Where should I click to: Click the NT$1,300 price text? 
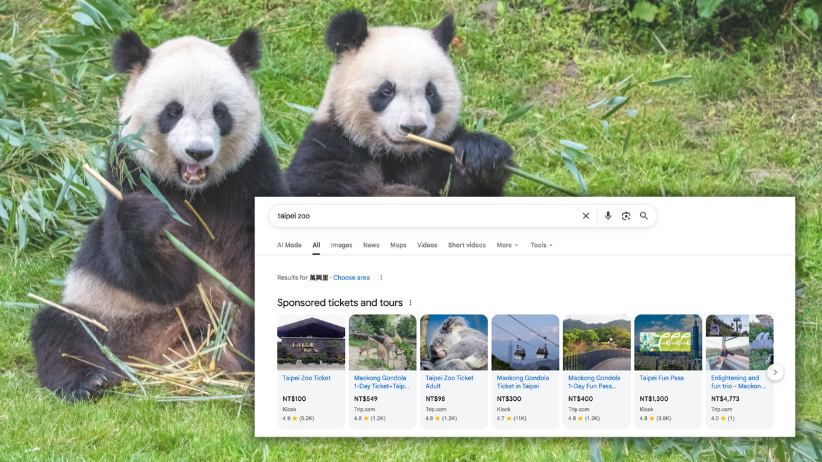coord(654,399)
